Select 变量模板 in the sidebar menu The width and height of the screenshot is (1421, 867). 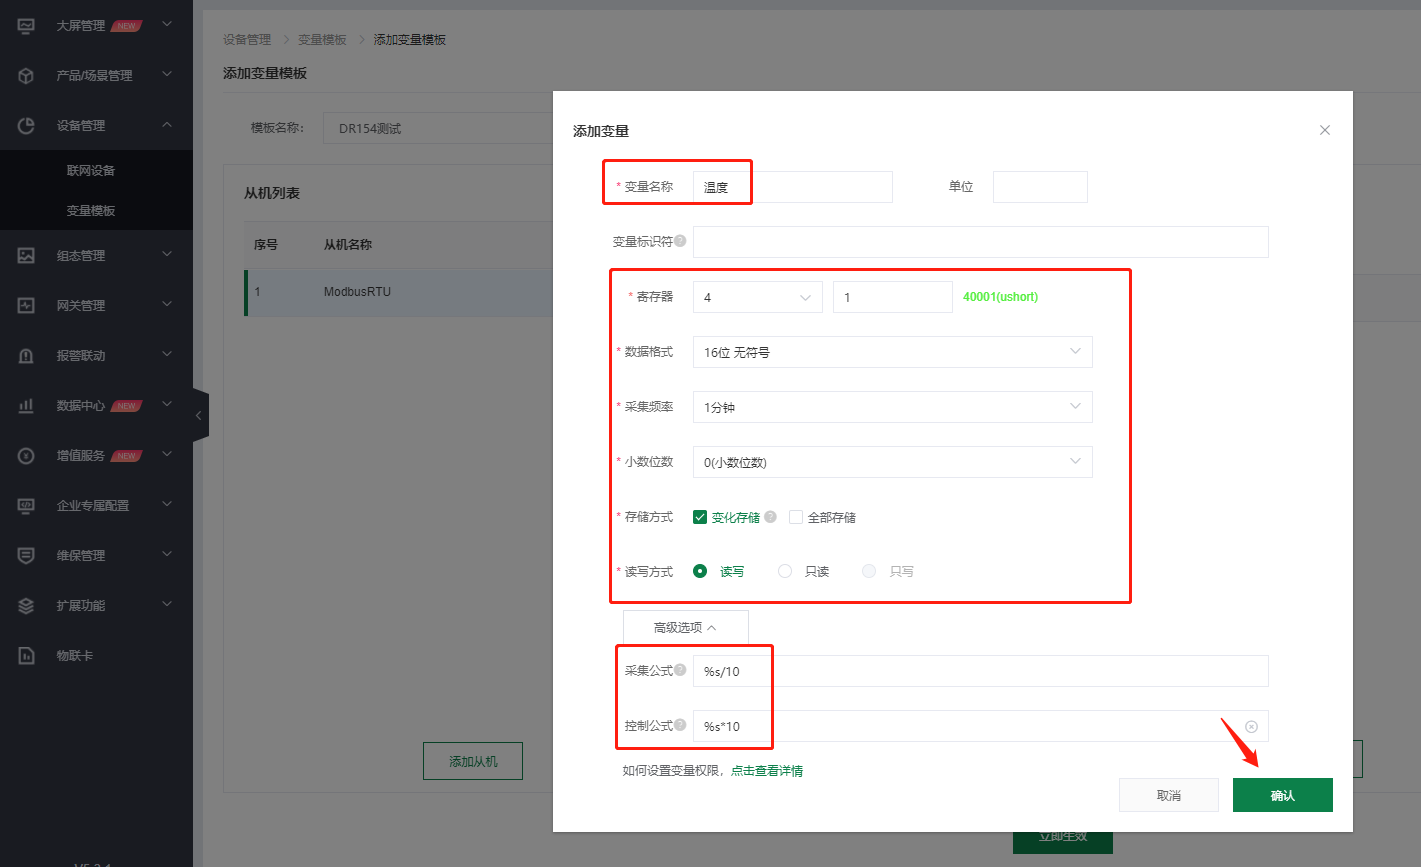(x=91, y=211)
